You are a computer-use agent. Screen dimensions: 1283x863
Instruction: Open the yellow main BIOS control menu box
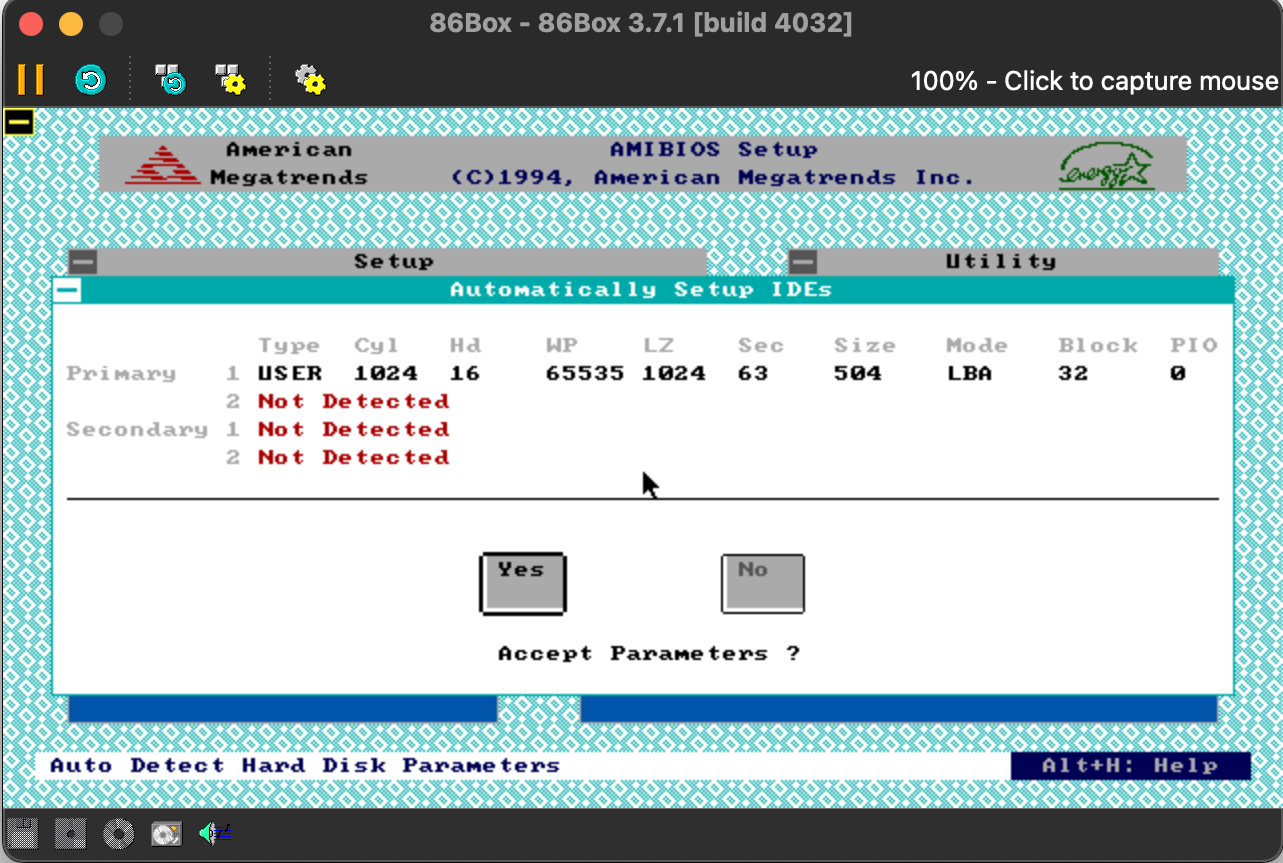click(x=19, y=122)
